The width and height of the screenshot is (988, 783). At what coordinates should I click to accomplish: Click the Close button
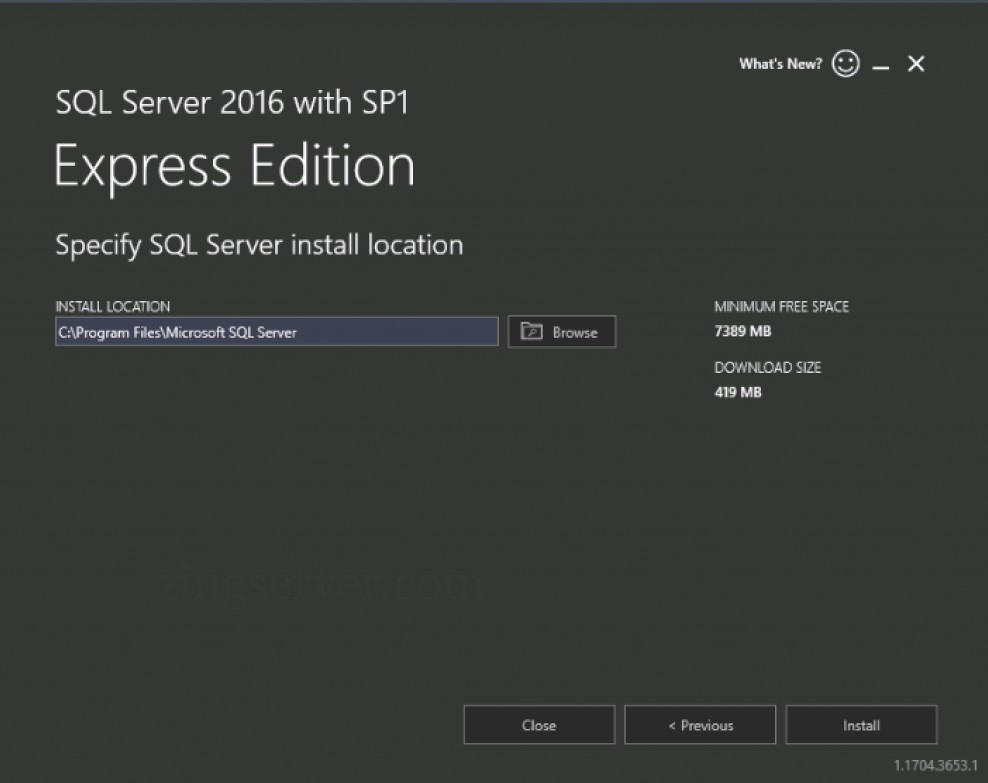pos(539,724)
